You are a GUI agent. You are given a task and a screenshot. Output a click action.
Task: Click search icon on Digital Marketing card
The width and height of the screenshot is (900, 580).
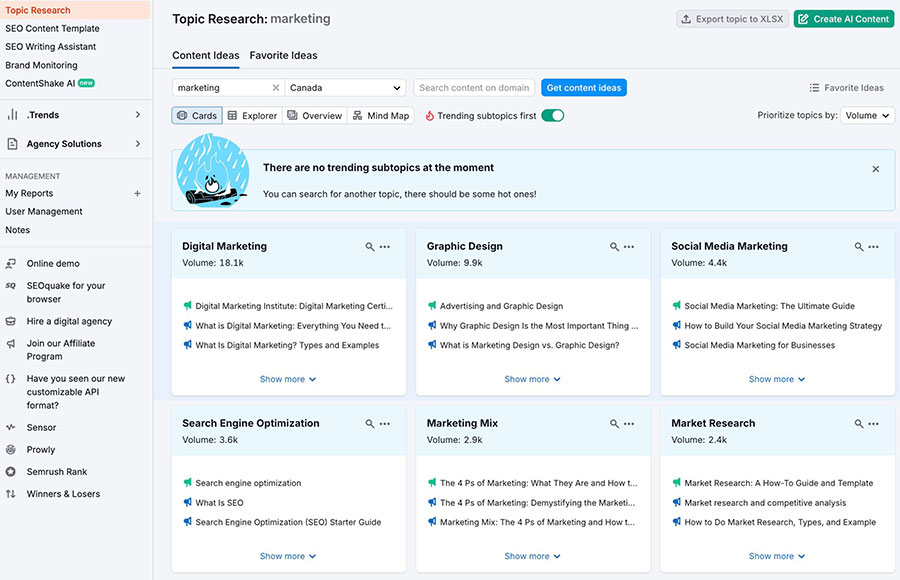point(370,247)
